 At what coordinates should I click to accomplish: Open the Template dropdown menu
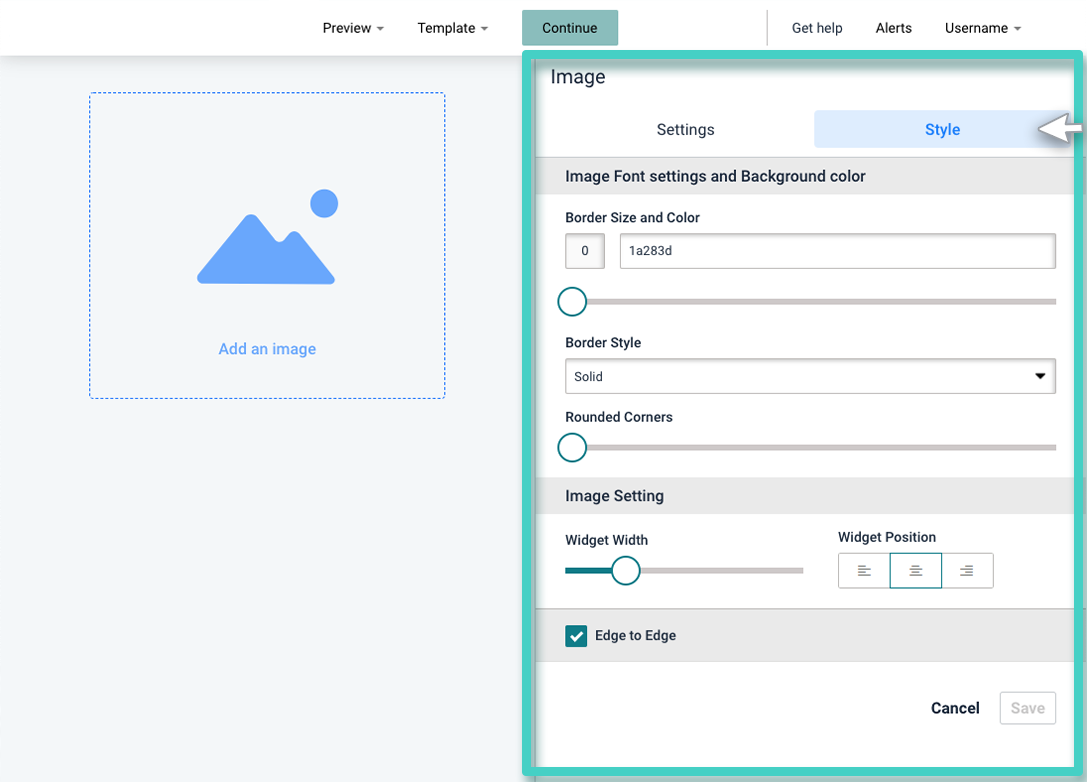point(453,28)
